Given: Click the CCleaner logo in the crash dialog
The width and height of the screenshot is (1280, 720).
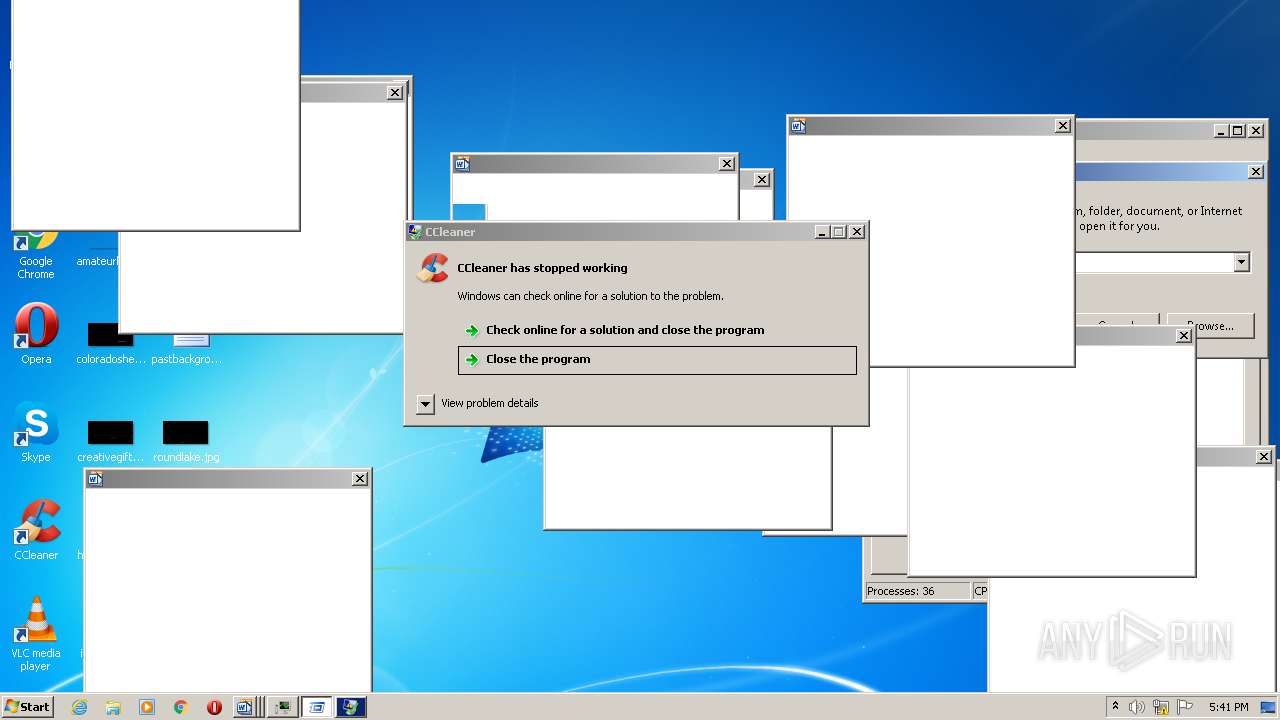Looking at the screenshot, I should (433, 268).
